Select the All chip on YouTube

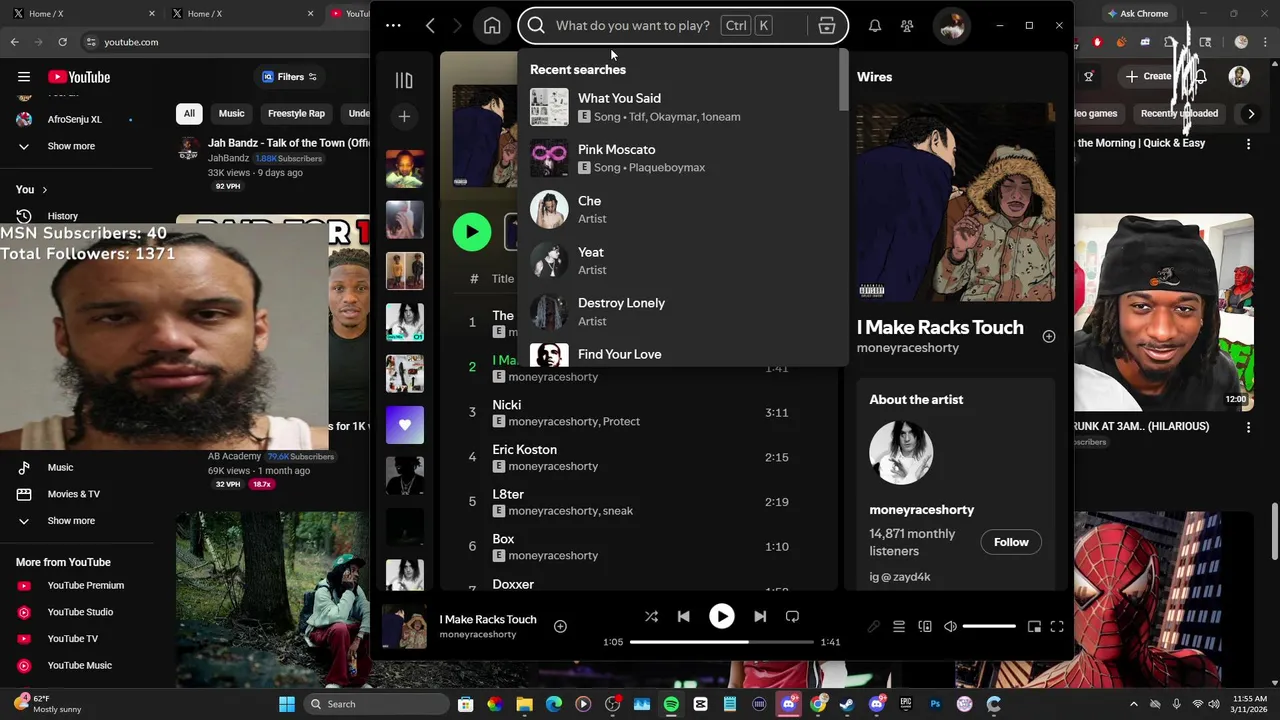point(189,114)
